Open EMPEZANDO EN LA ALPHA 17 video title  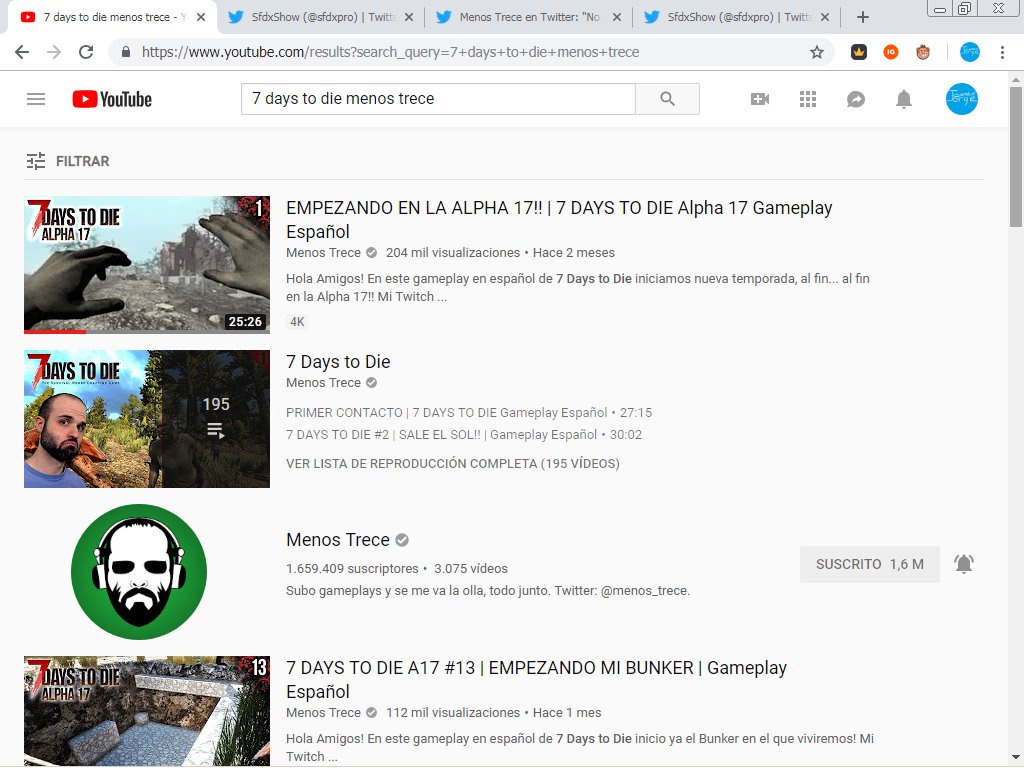[559, 219]
